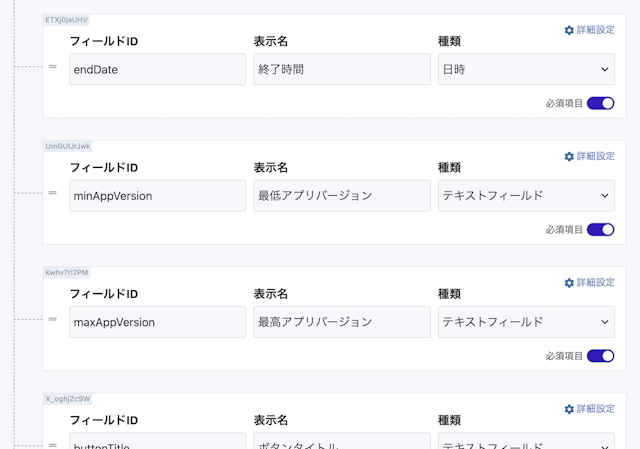Click the maxAppVersion field ID input
Screen dimensions: 640x449
[157, 322]
